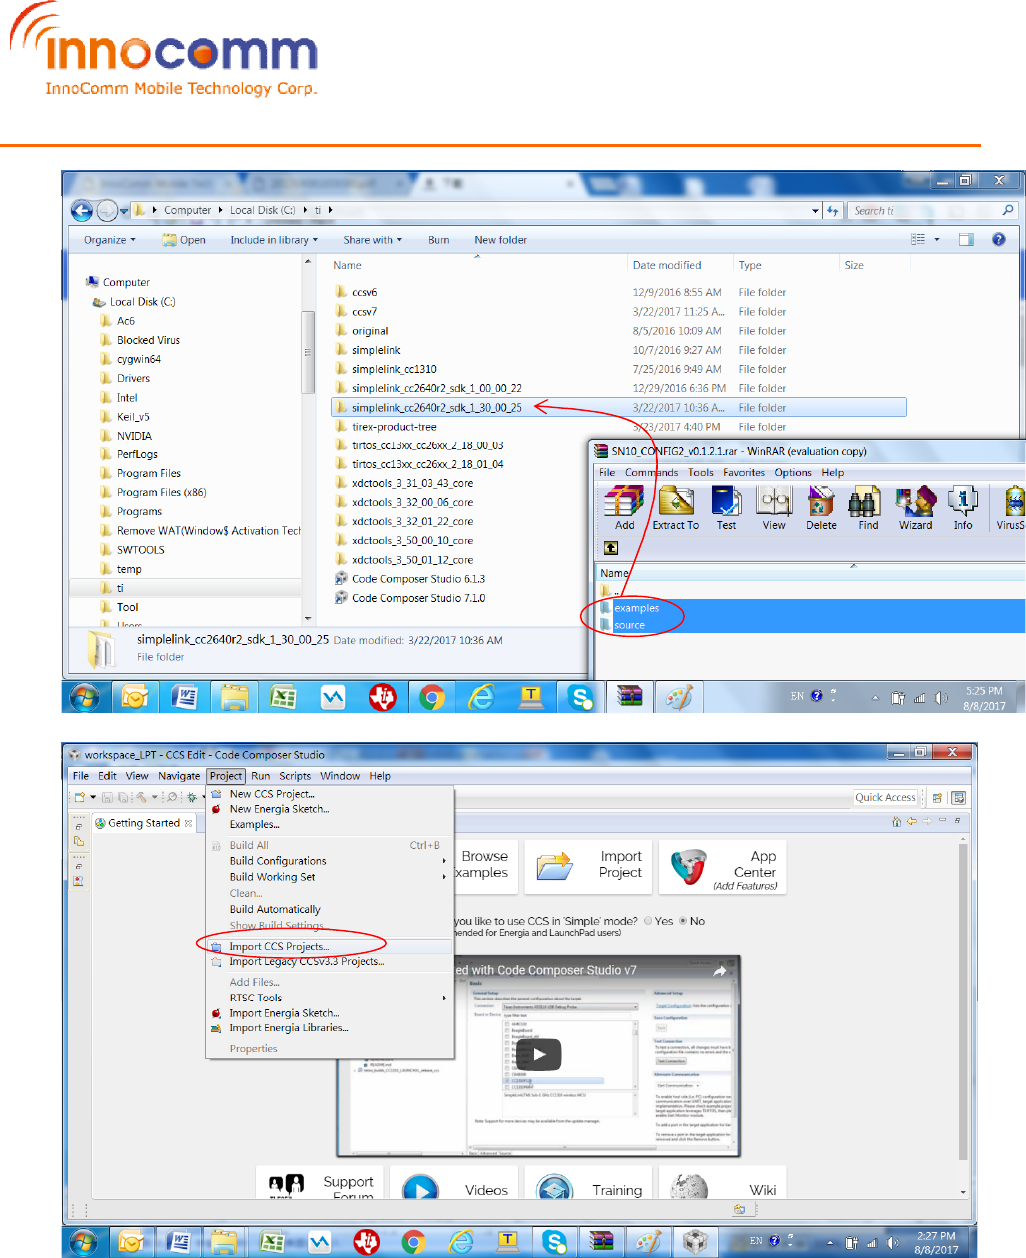1026x1258 pixels.
Task: Select New Energia Sketch entry
Action: pyautogui.click(x=330, y=809)
